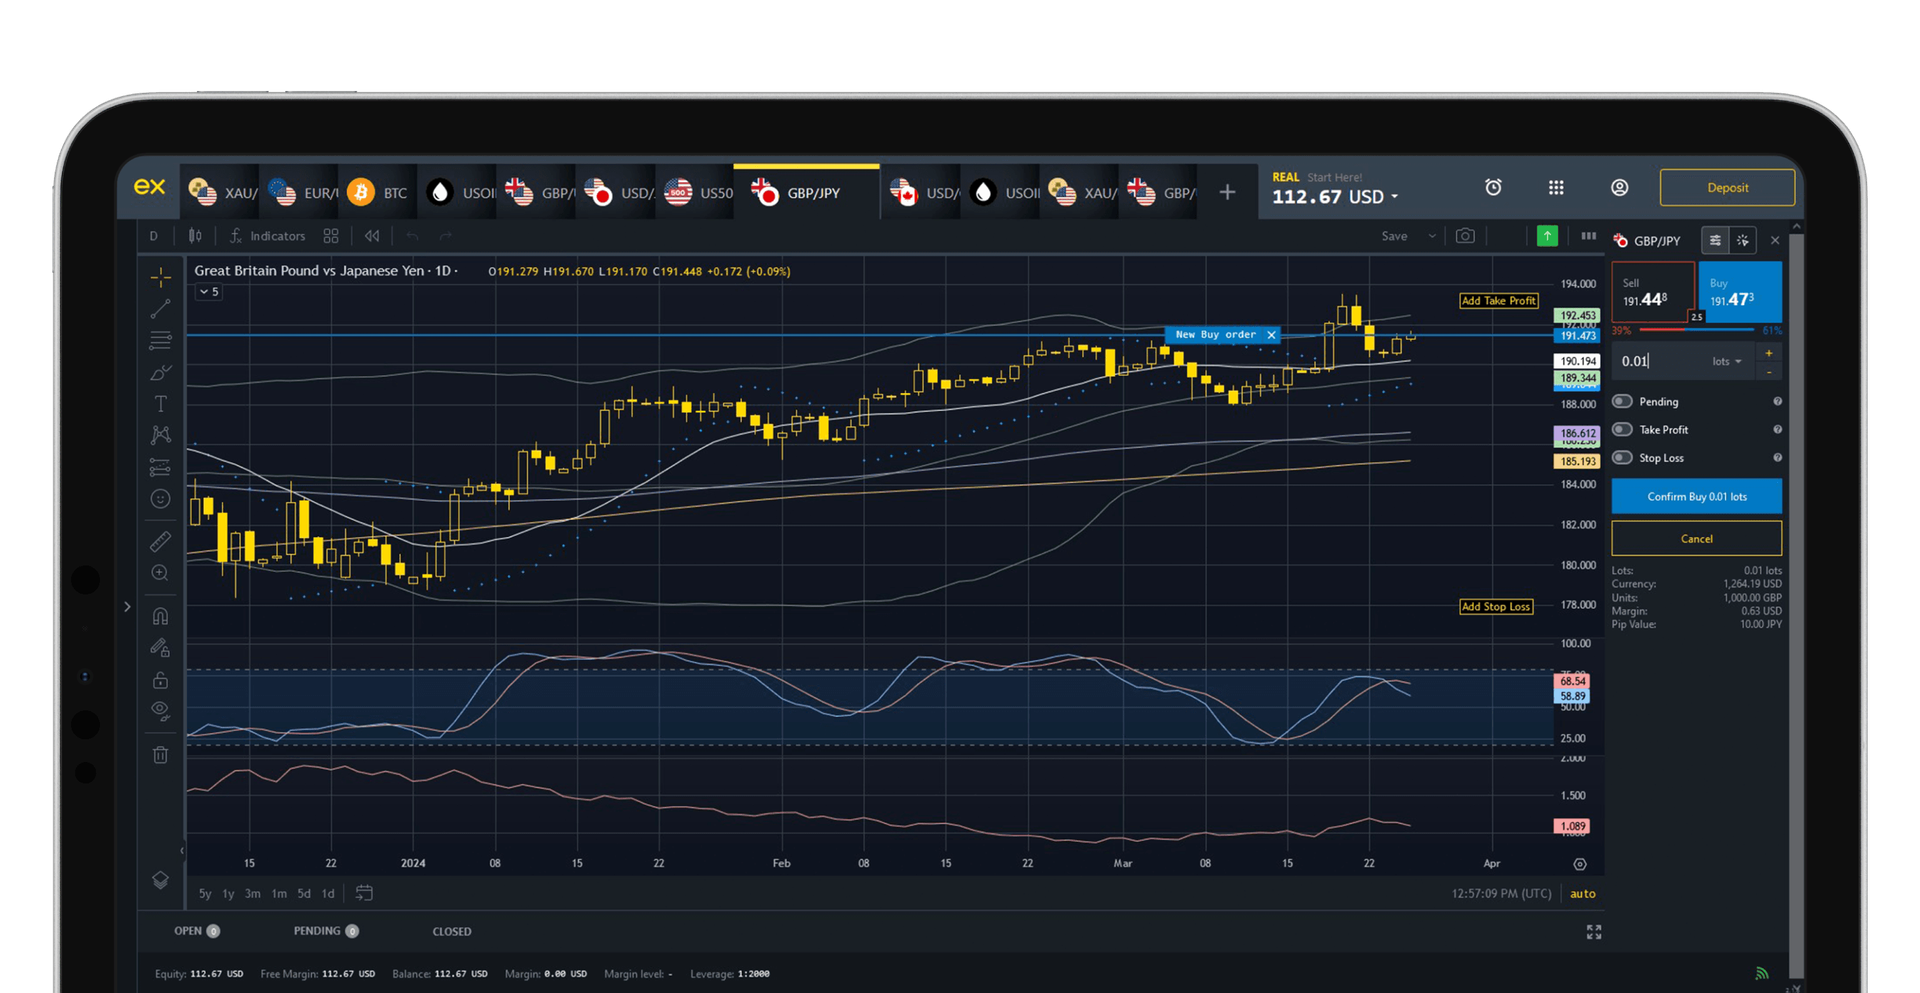This screenshot has width=1920, height=993.
Task: Select the brush drawing tool
Action: [x=160, y=373]
